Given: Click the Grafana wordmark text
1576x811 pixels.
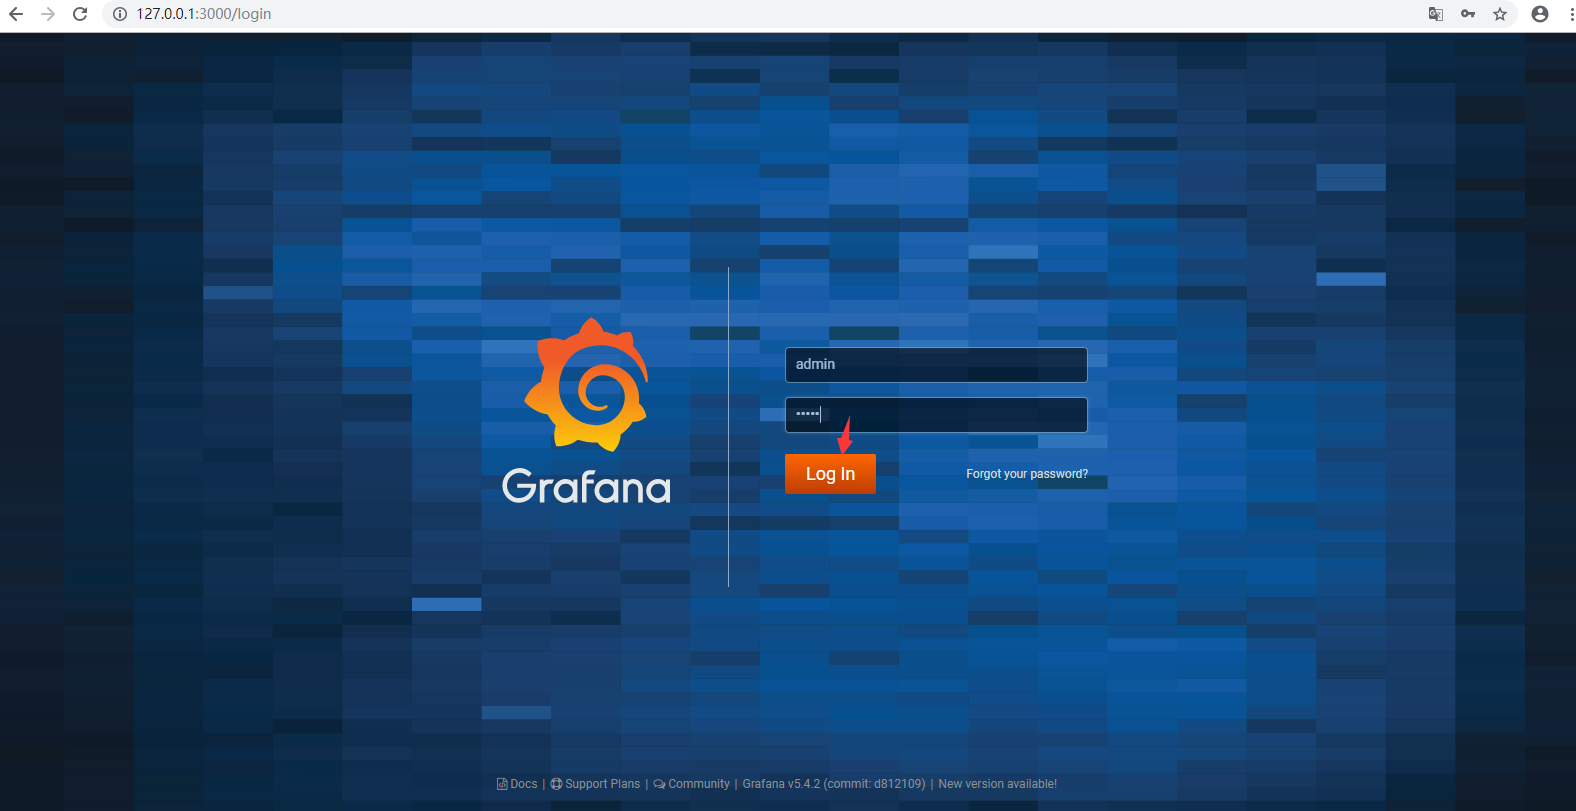Looking at the screenshot, I should [586, 487].
